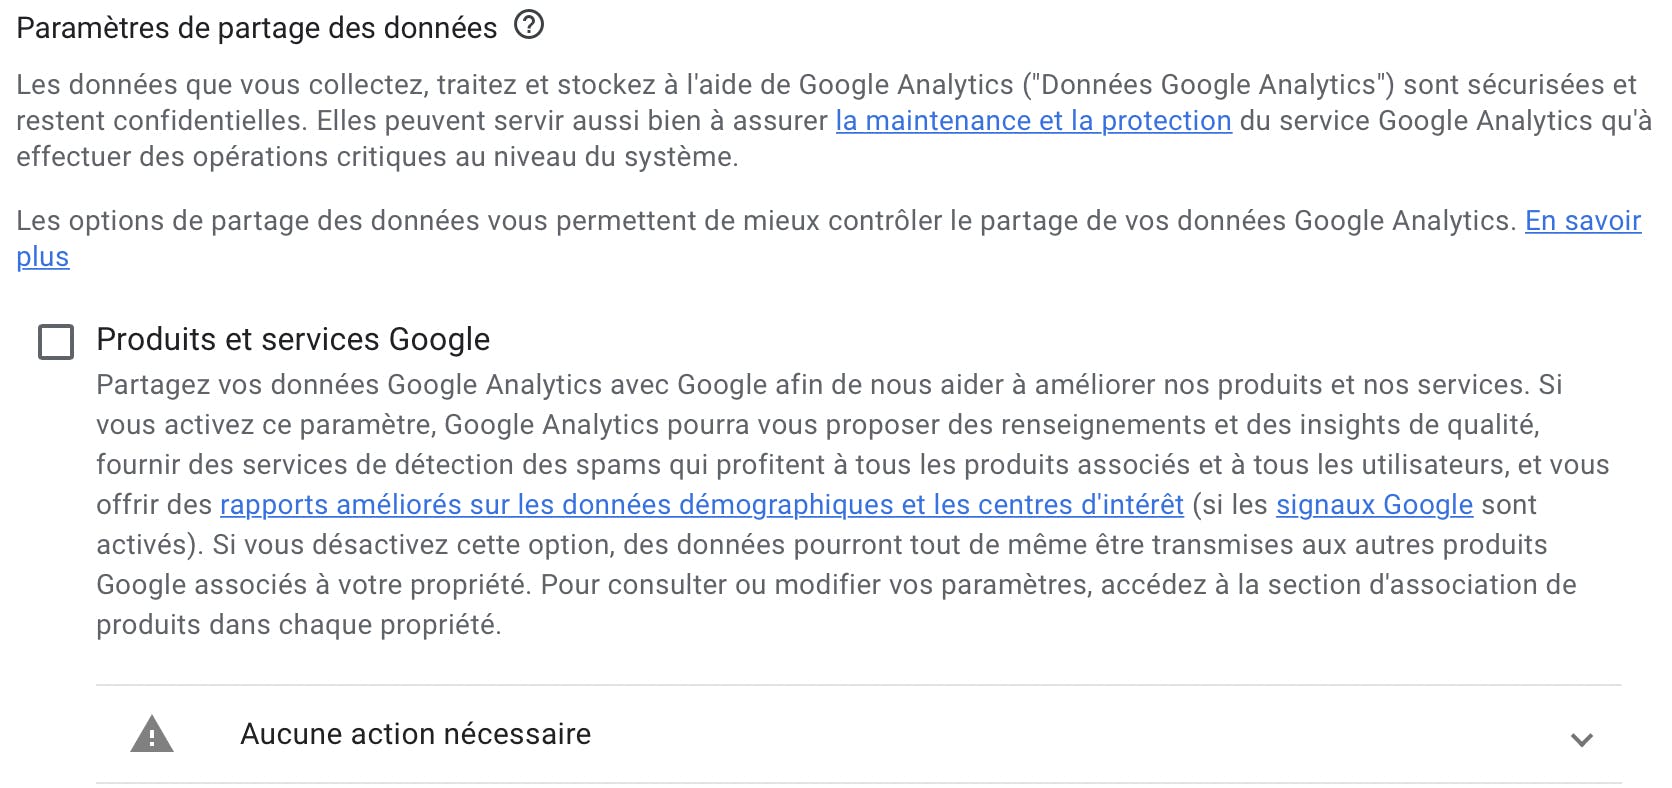Screen dimensions: 1672x788
Task: Enable the Produits et services Google checkbox
Action: (56, 342)
